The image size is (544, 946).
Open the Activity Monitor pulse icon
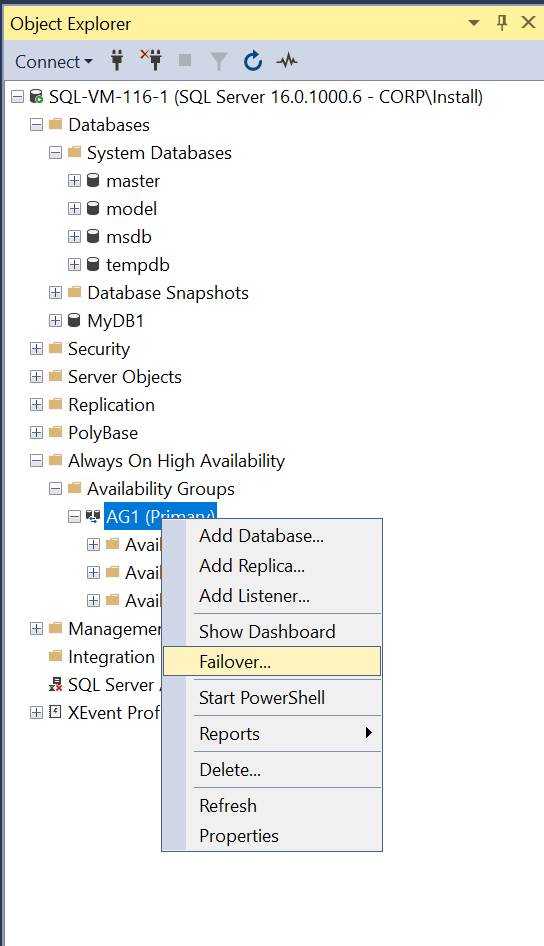click(x=287, y=61)
